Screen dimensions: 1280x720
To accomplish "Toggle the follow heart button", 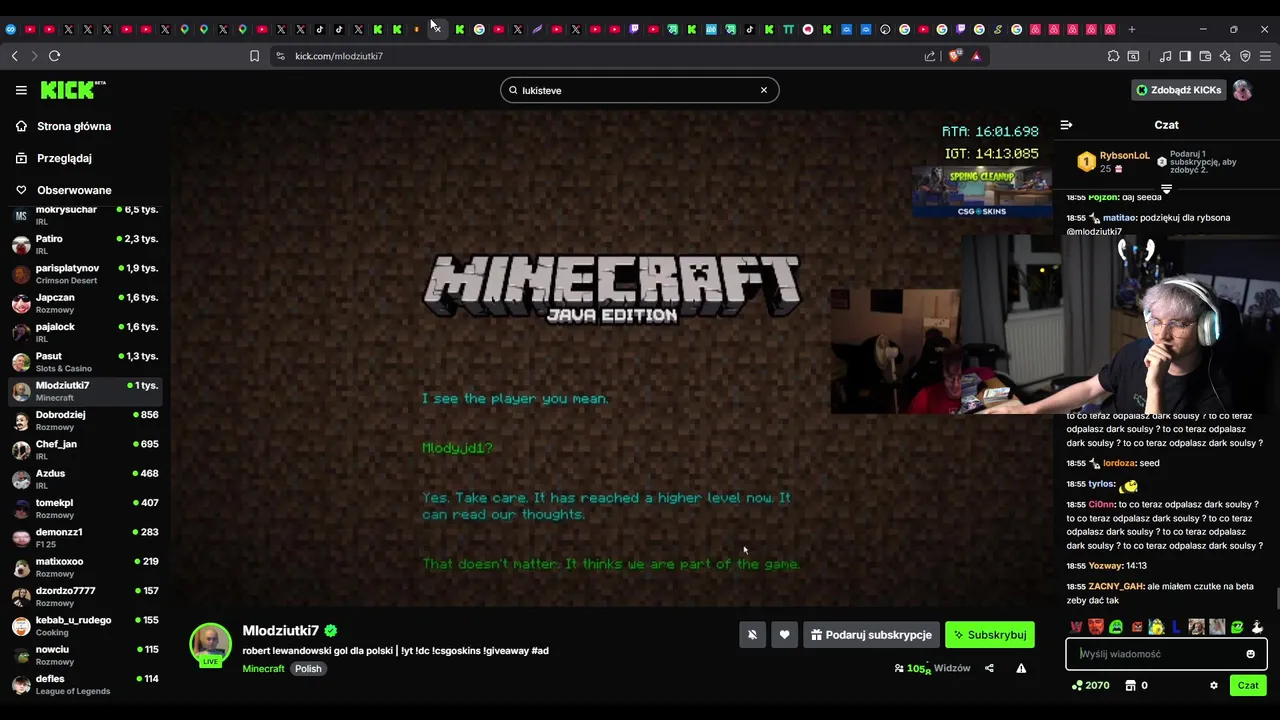I will tap(784, 635).
